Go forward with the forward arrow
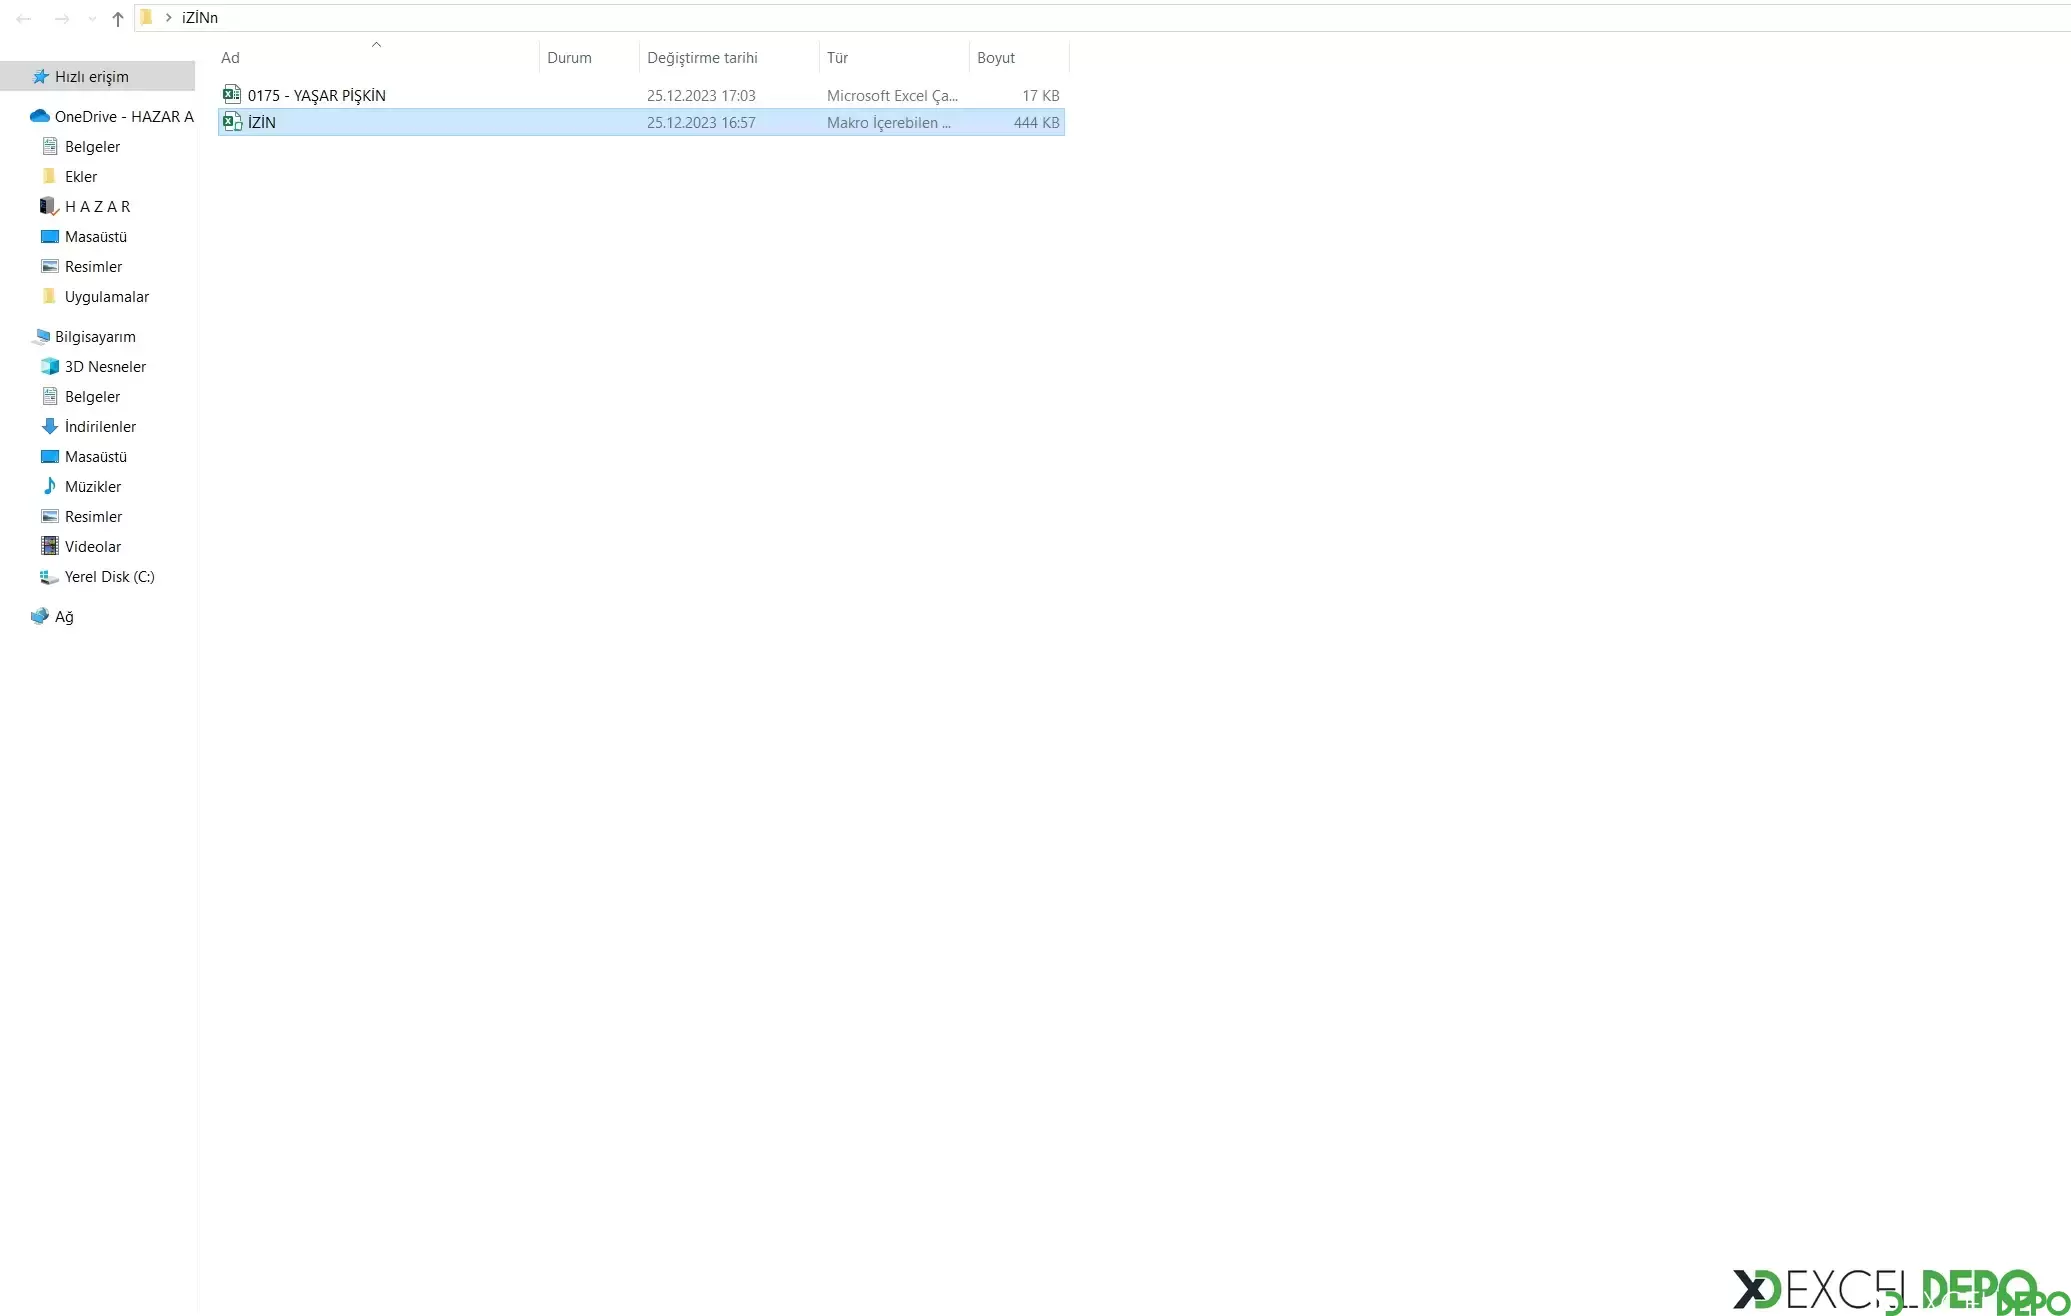This screenshot has width=2071, height=1316. [62, 18]
